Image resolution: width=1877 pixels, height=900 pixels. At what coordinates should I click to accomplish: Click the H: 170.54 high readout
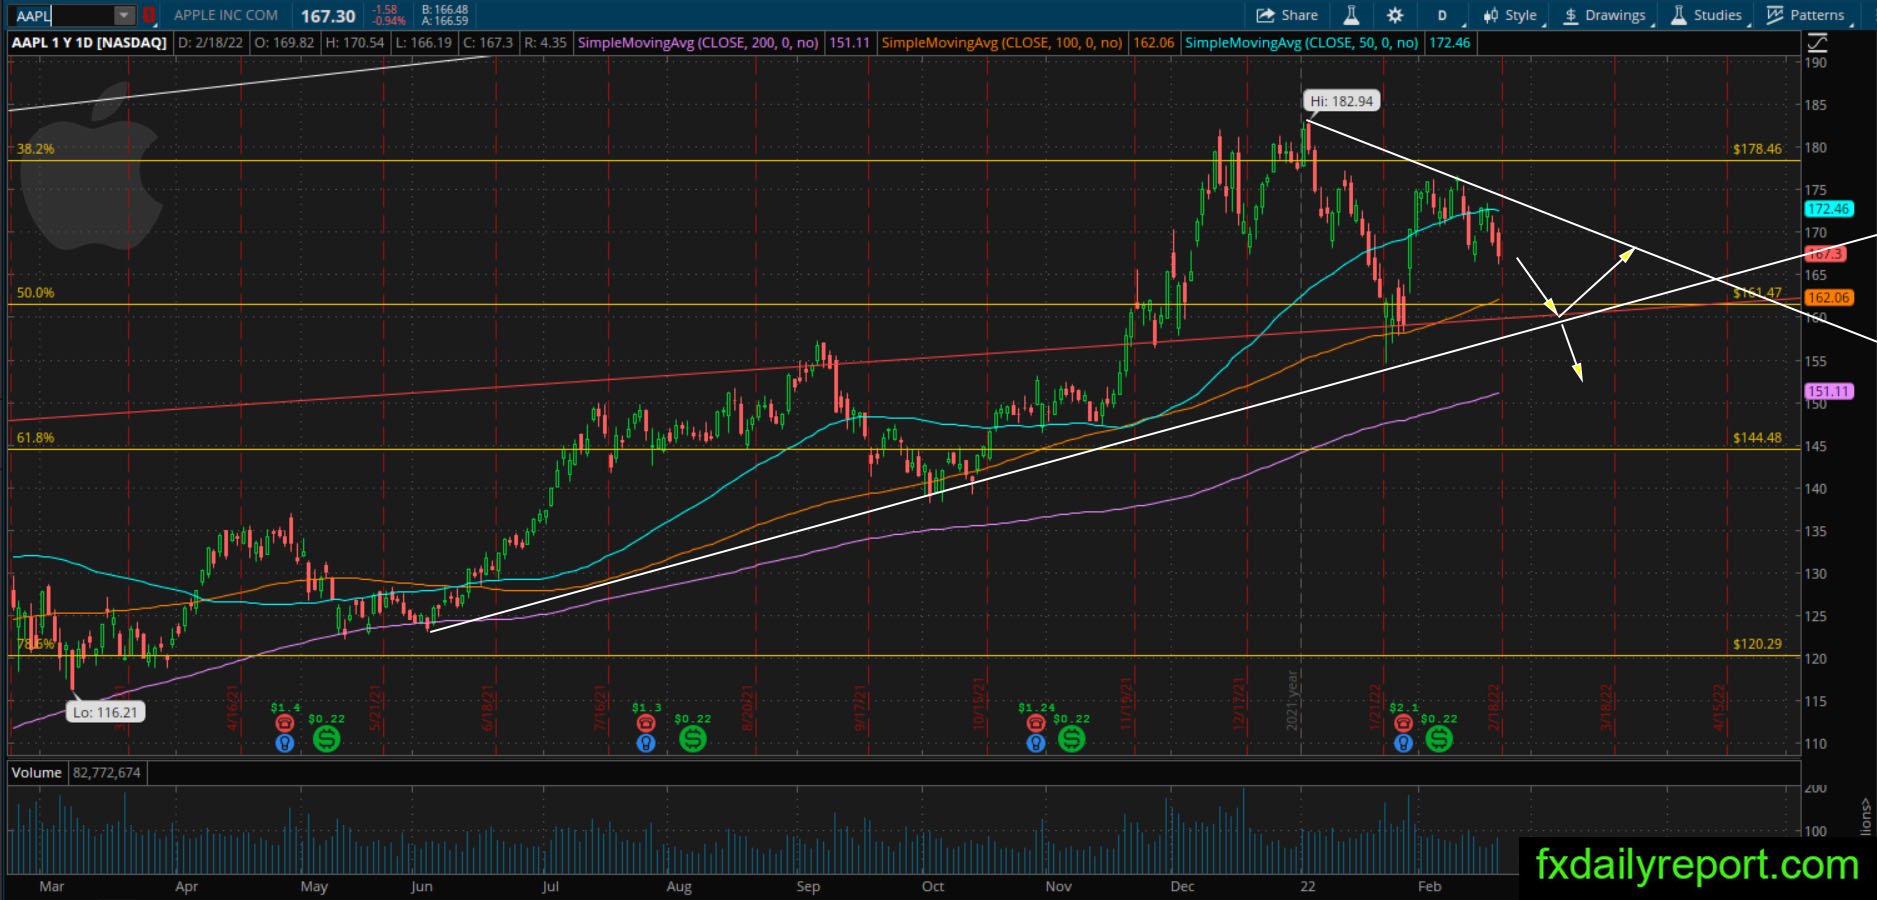[354, 43]
